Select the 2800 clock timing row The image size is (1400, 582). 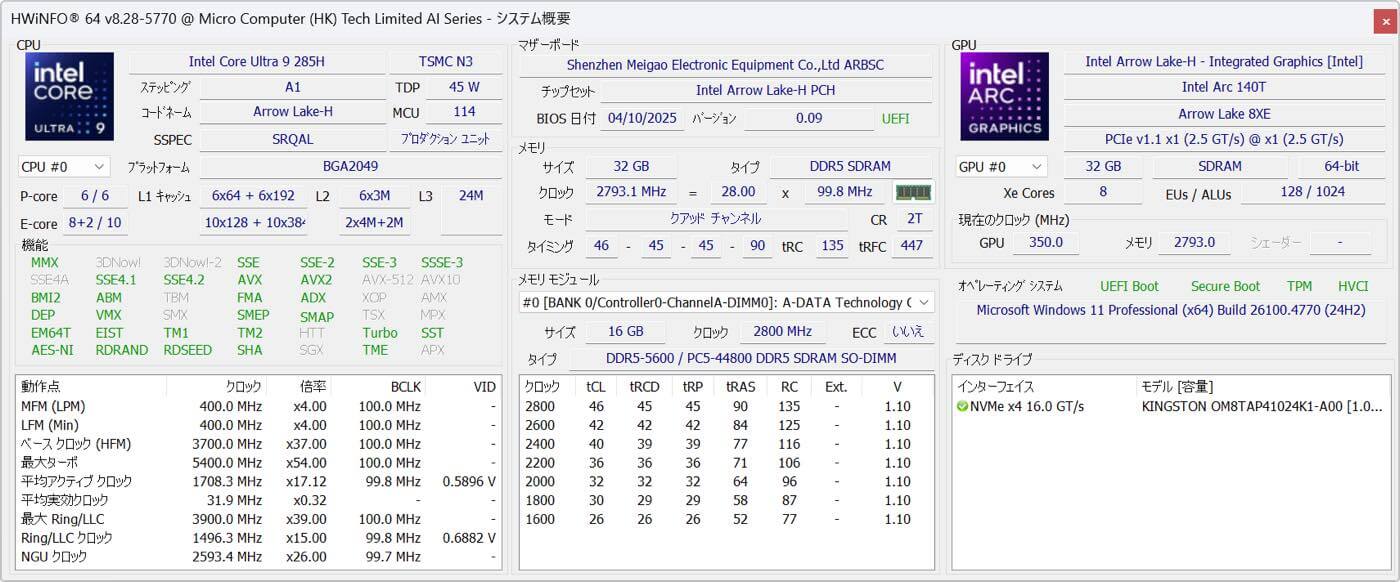tap(727, 406)
